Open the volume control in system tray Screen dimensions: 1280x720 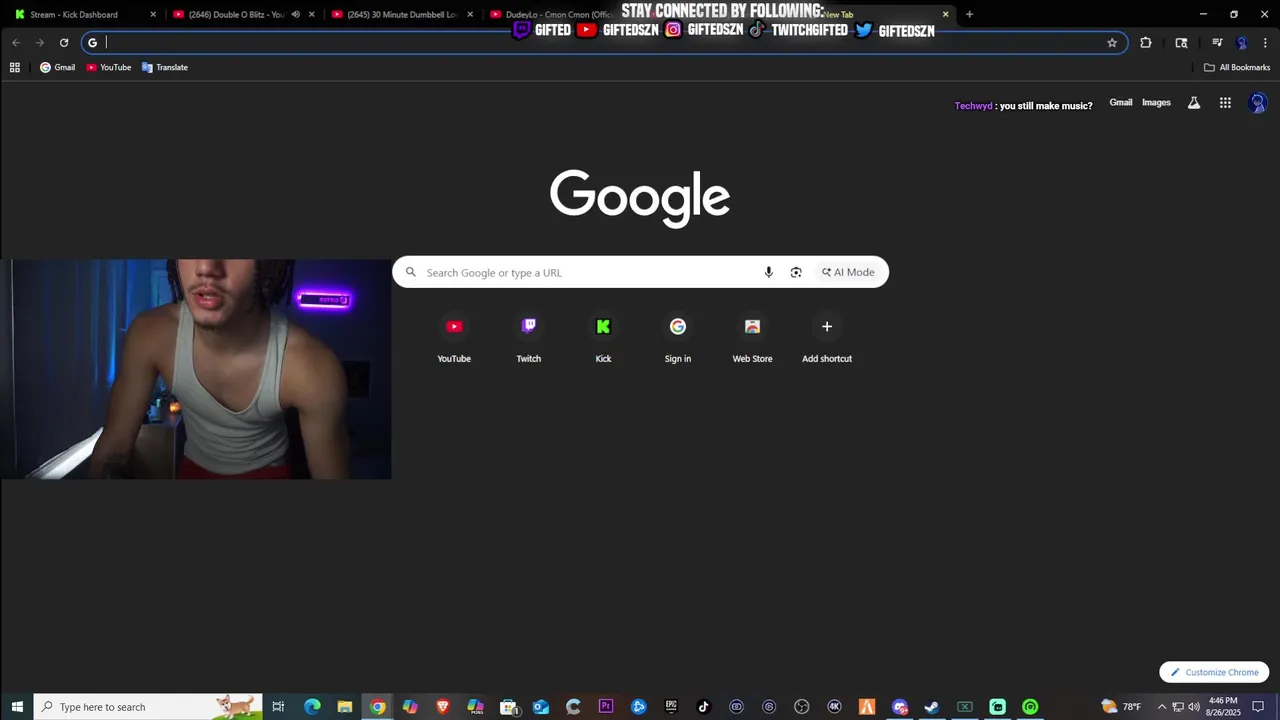[x=1194, y=707]
